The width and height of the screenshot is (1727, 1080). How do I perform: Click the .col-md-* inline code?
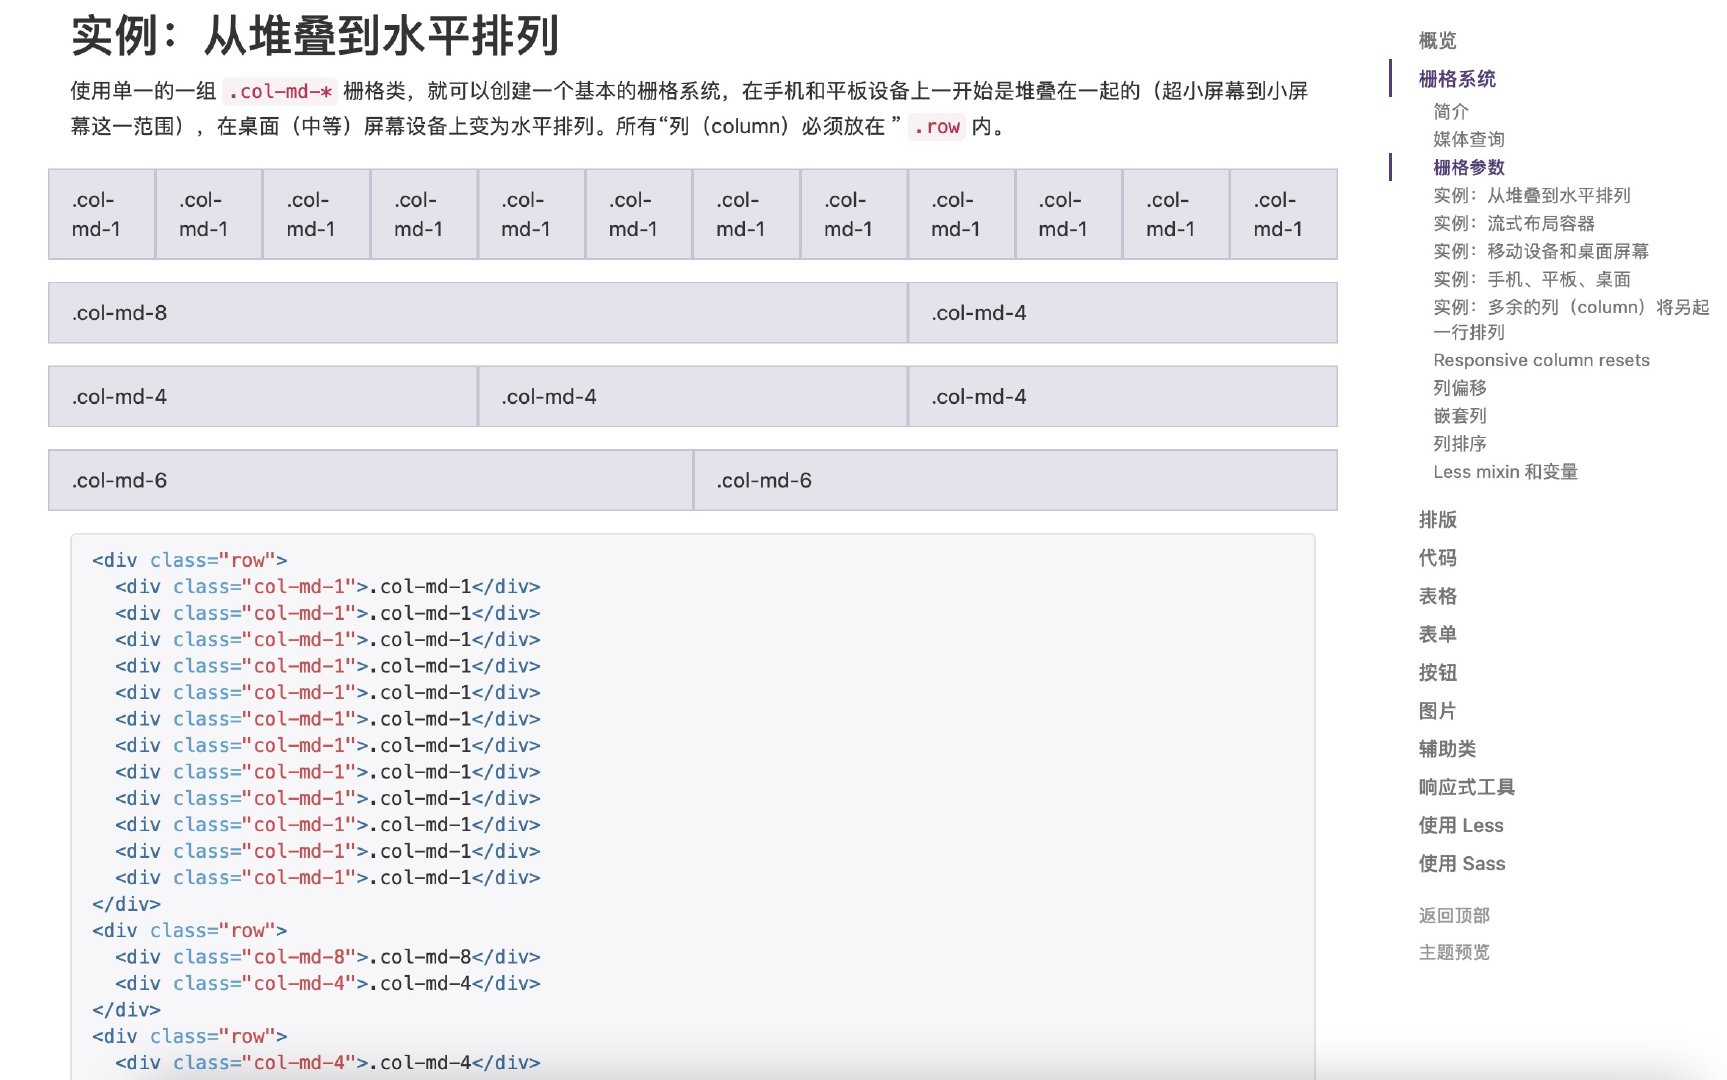(279, 92)
